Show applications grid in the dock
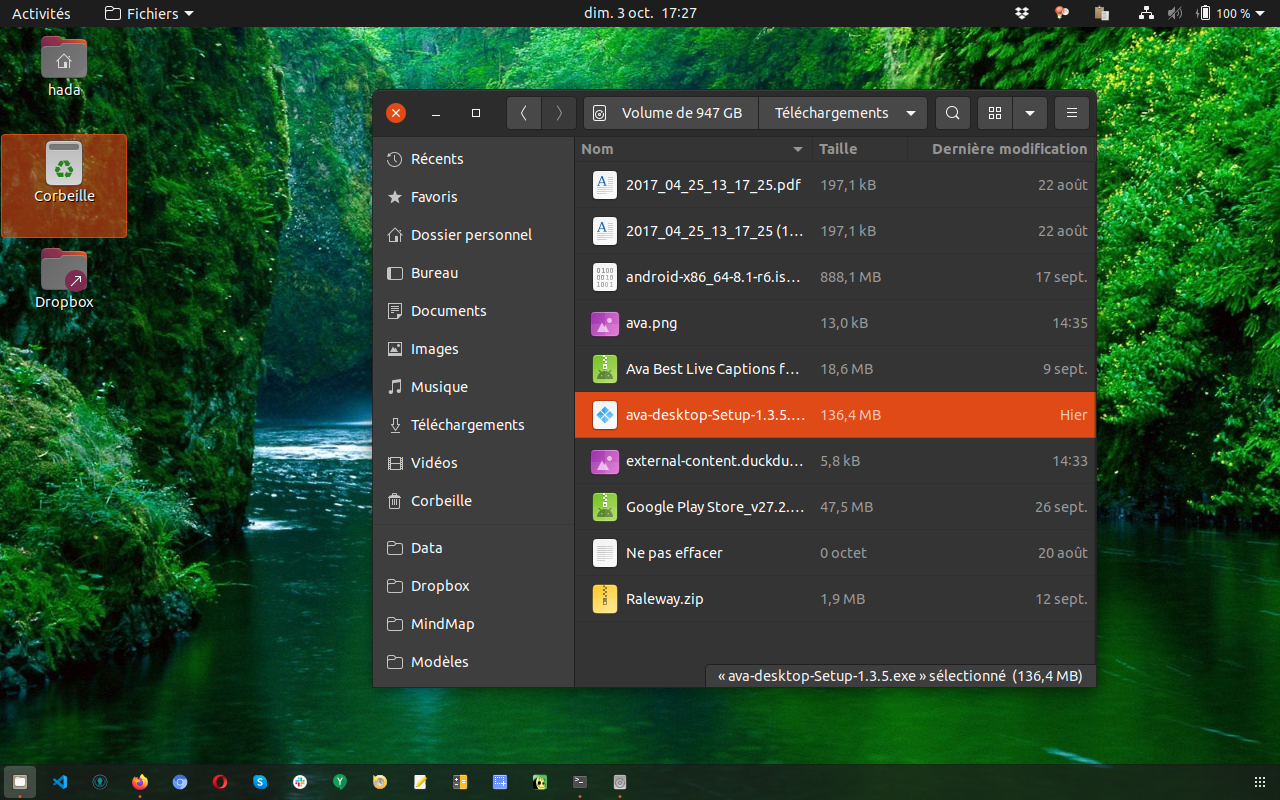The image size is (1280, 800). tap(1259, 782)
